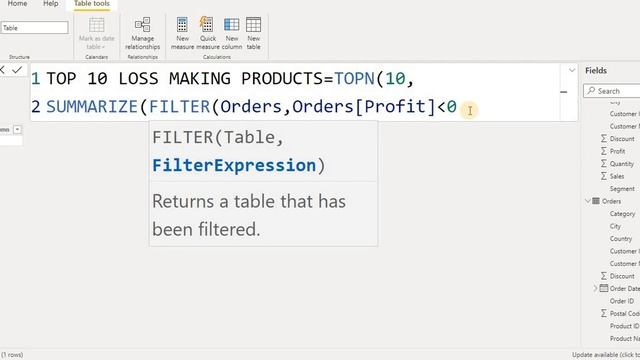Viewport: 640px width, 360px height.
Task: Open the Quick measure tool
Action: 208,33
